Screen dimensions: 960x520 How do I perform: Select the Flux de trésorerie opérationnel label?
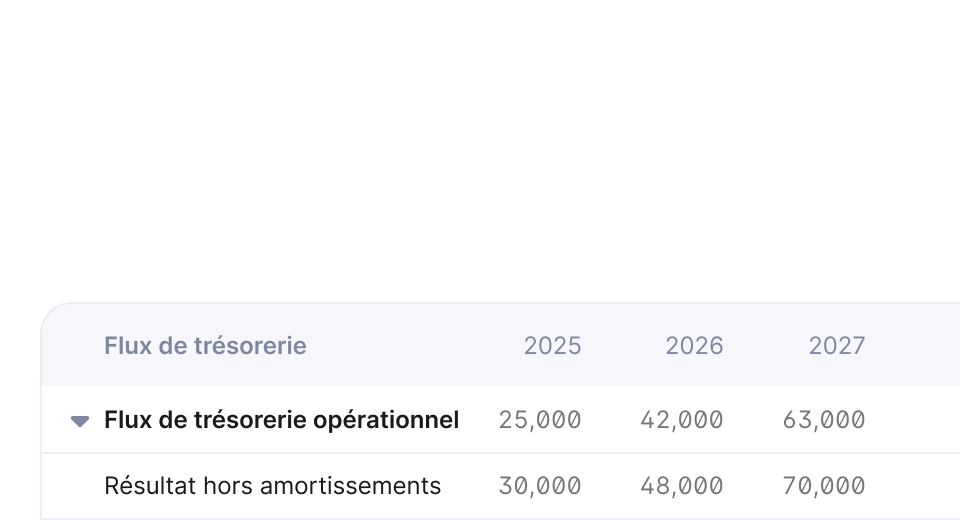click(x=281, y=420)
